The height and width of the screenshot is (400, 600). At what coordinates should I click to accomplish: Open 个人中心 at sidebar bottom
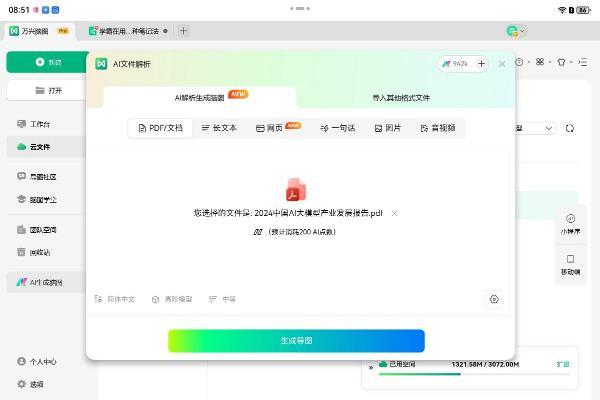[x=36, y=361]
